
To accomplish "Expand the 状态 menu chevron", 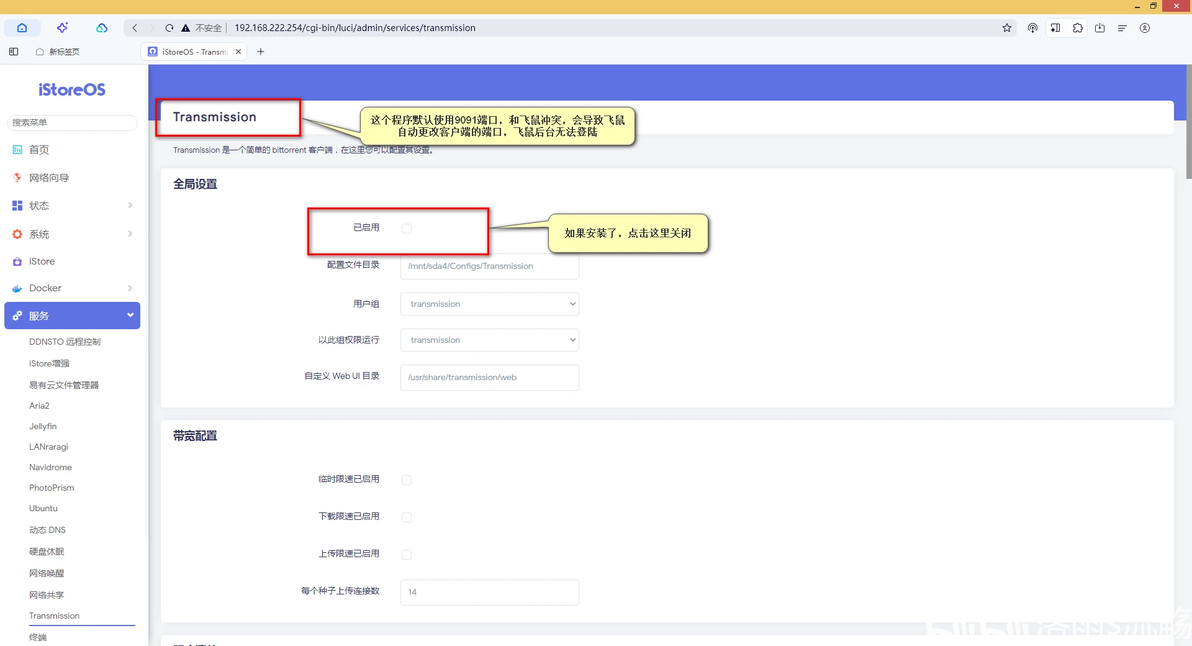I will point(130,205).
